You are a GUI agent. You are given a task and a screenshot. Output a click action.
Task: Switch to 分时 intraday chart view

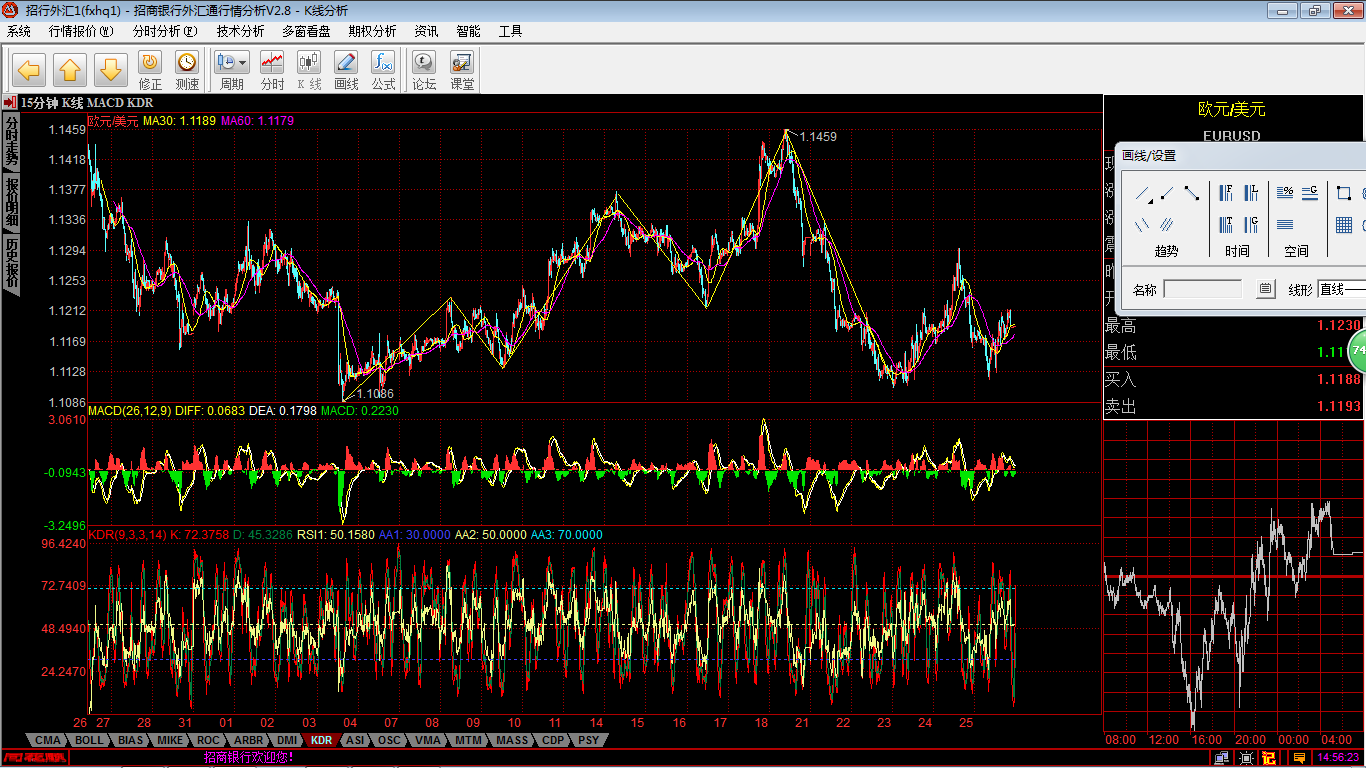tap(272, 71)
